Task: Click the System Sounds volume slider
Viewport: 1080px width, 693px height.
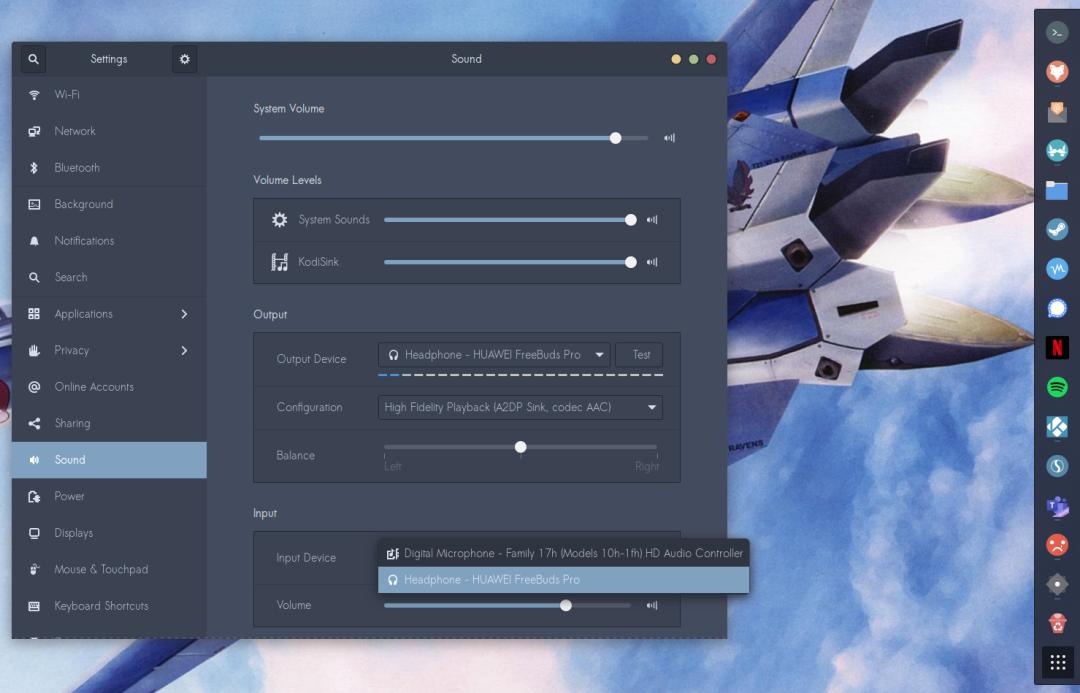Action: [510, 220]
